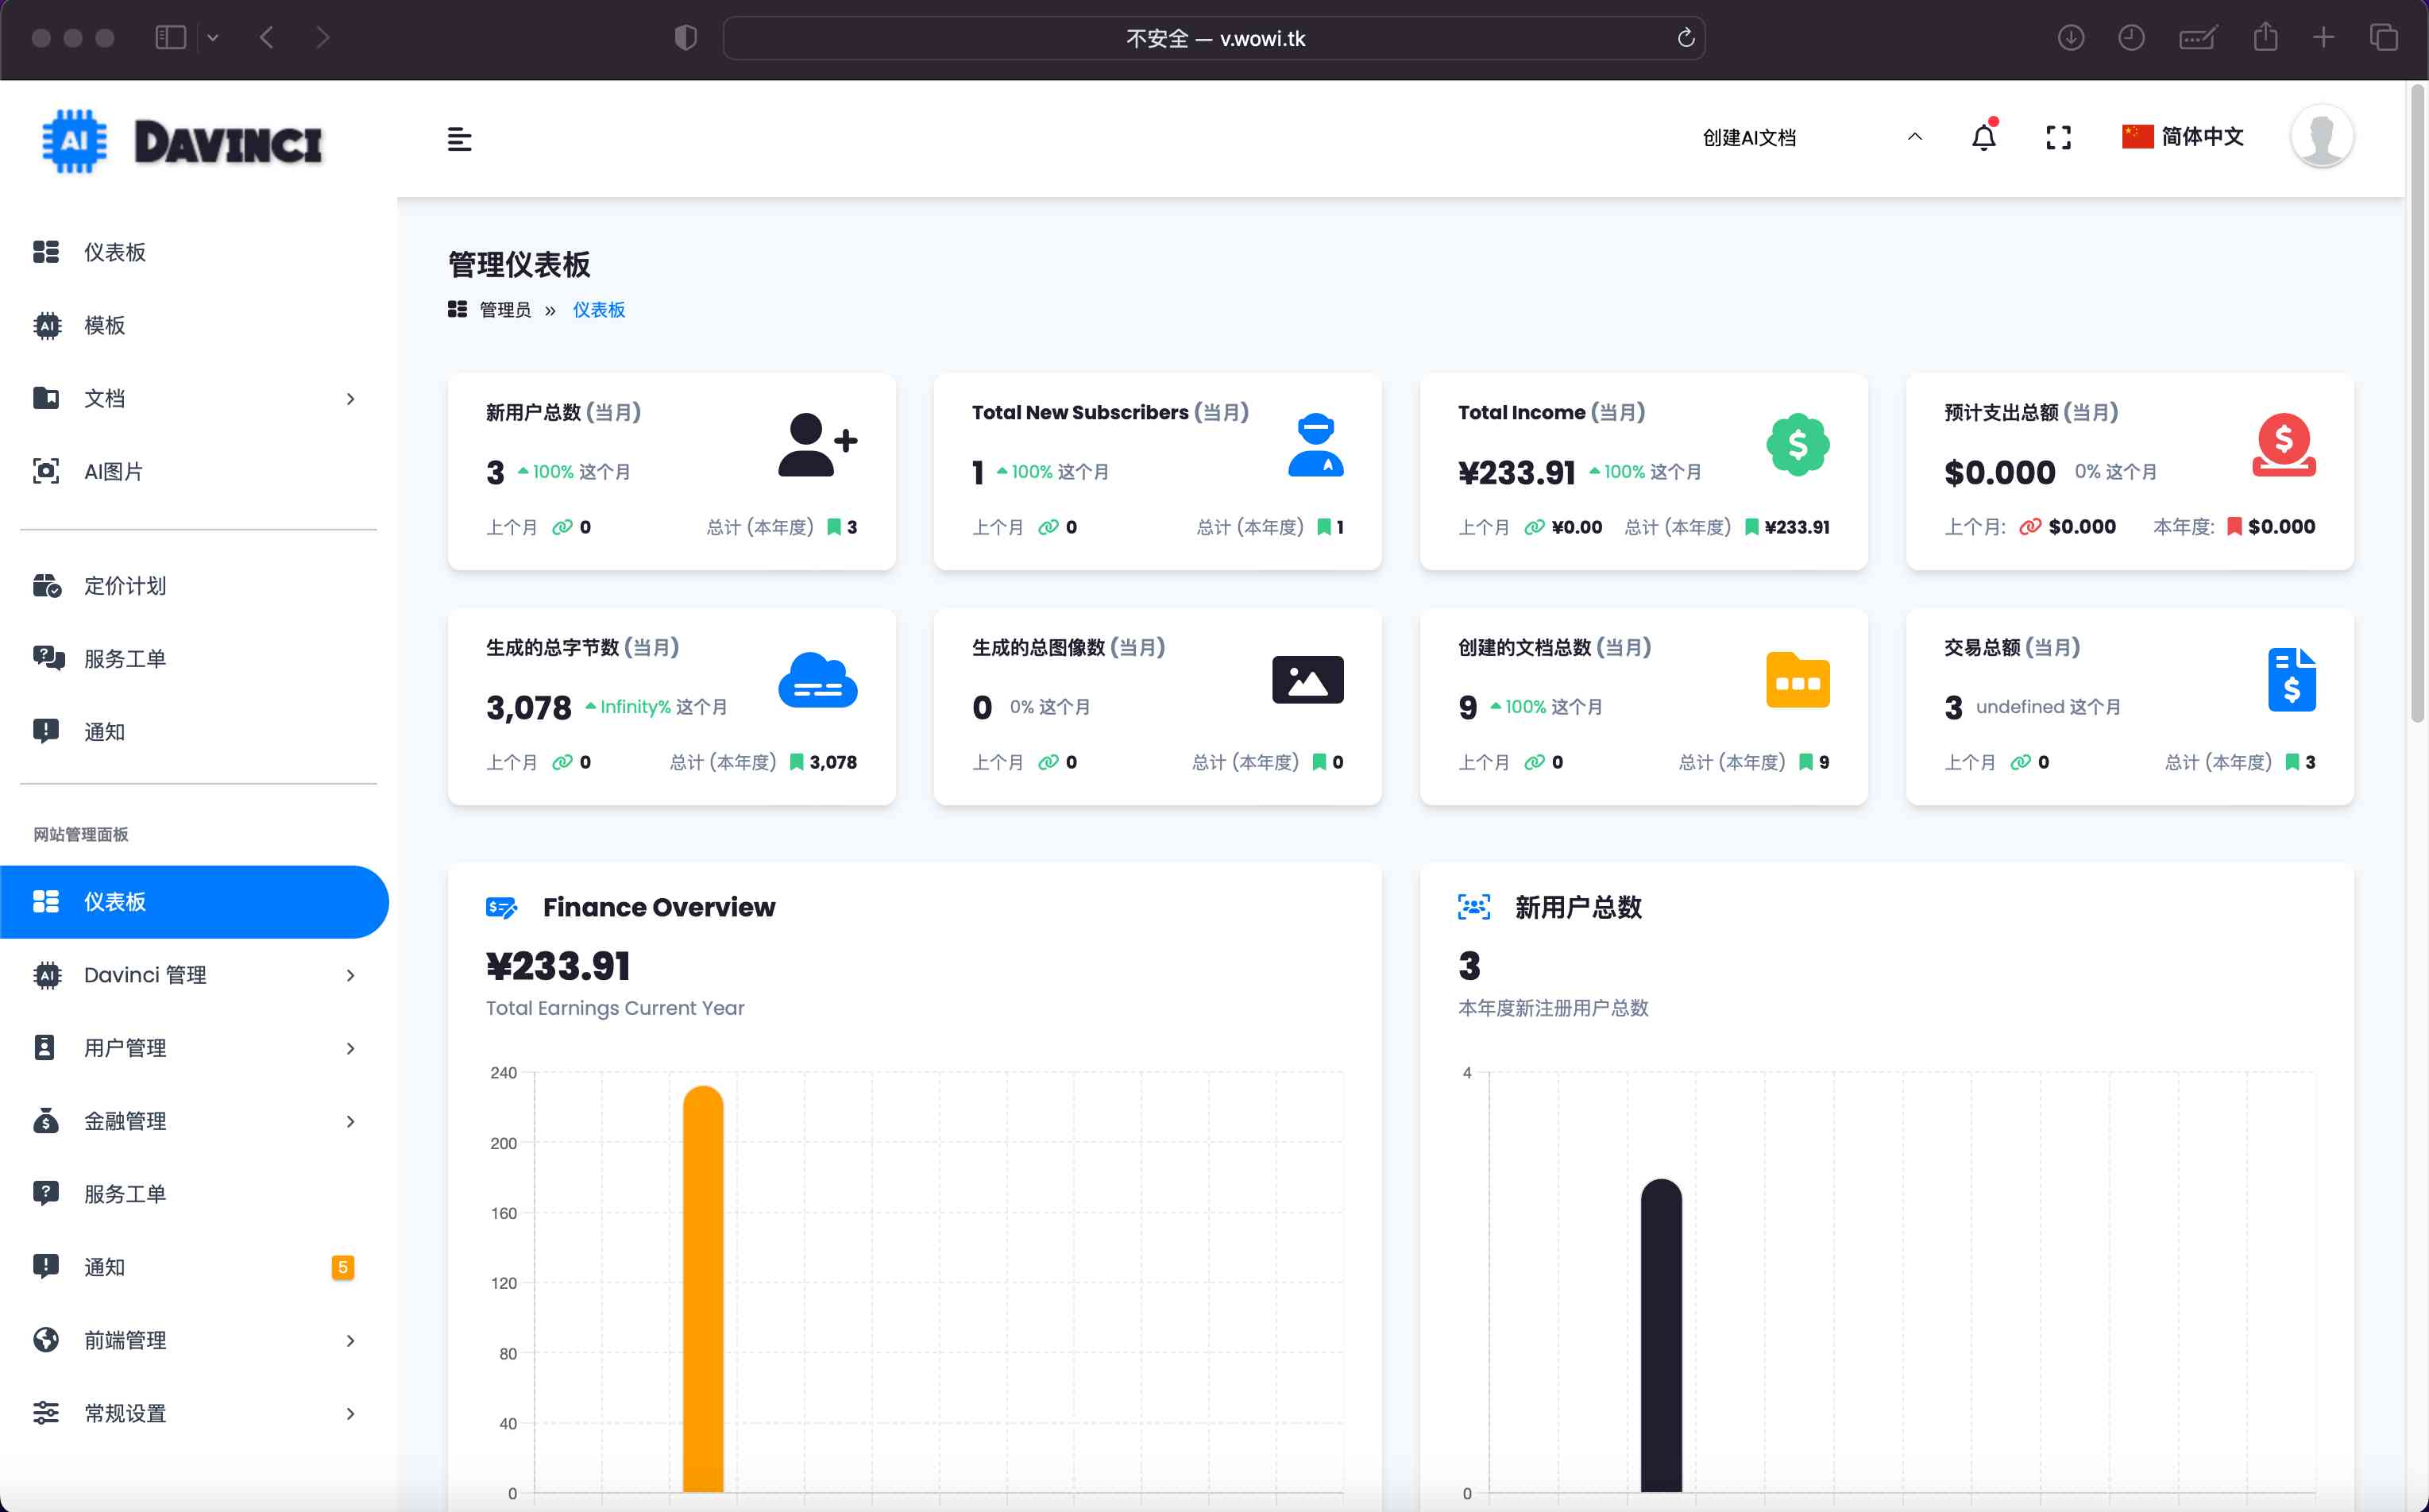Click the 管理员 breadcrumb text
The width and height of the screenshot is (2429, 1512).
(505, 310)
